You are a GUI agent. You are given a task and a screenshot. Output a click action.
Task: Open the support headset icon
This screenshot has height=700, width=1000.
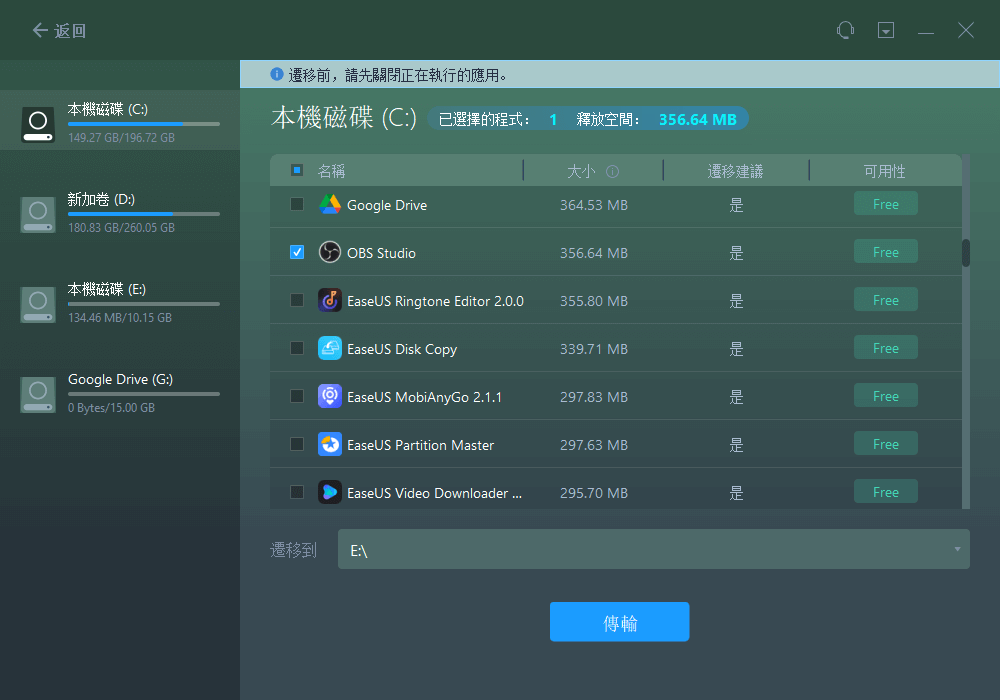point(846,30)
